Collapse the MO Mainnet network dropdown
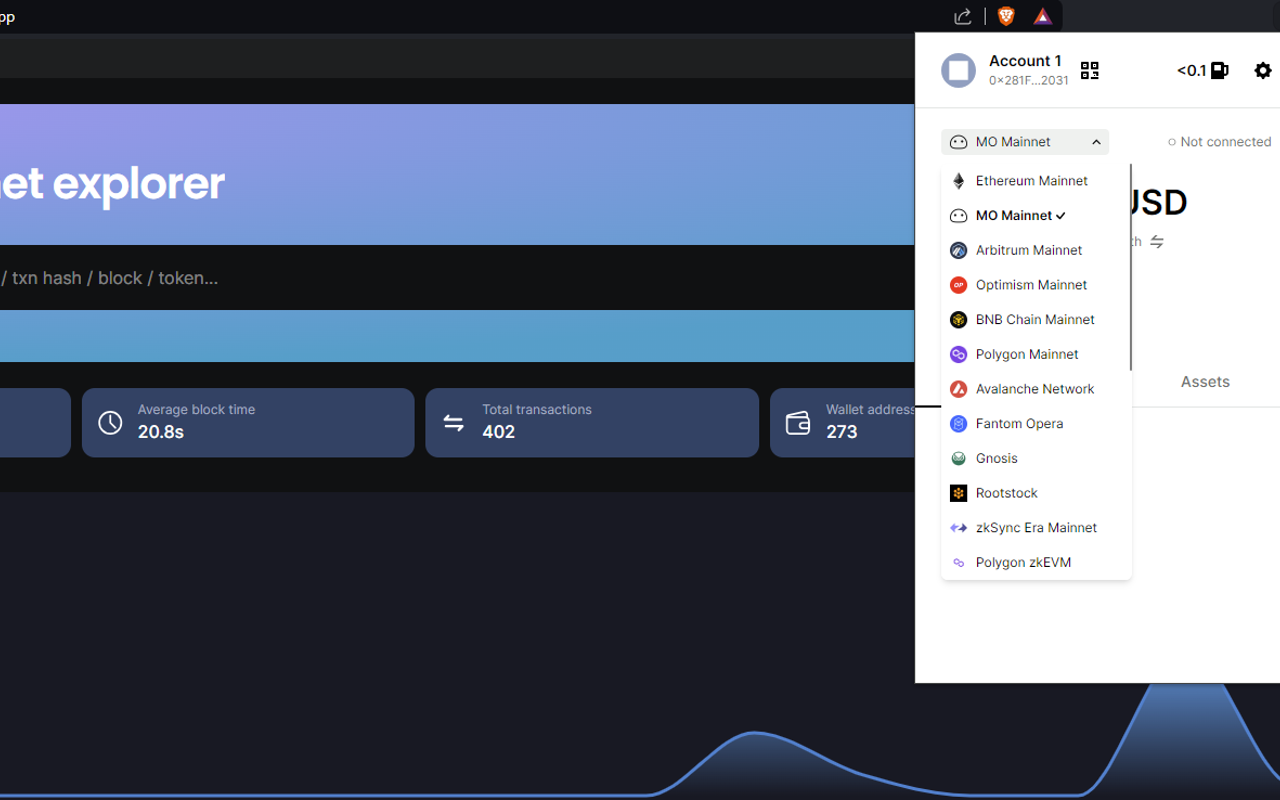 click(1025, 142)
